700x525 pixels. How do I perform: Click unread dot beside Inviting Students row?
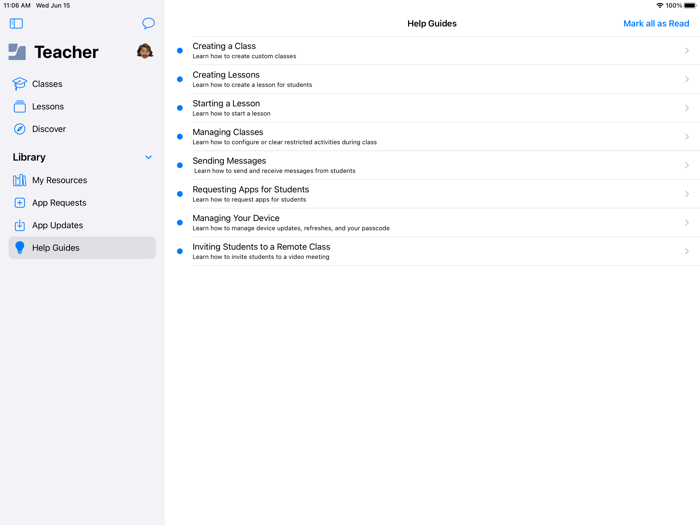[180, 251]
